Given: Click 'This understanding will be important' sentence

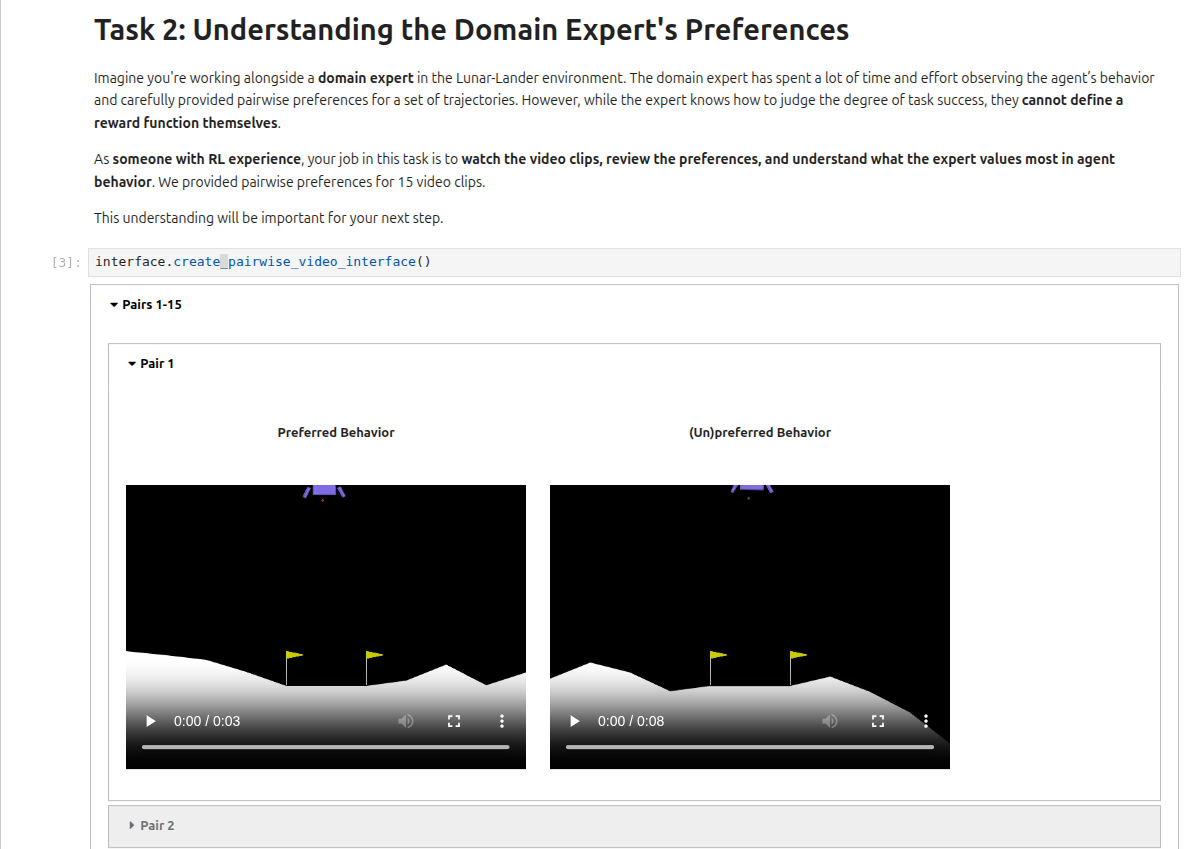Looking at the screenshot, I should [x=268, y=218].
